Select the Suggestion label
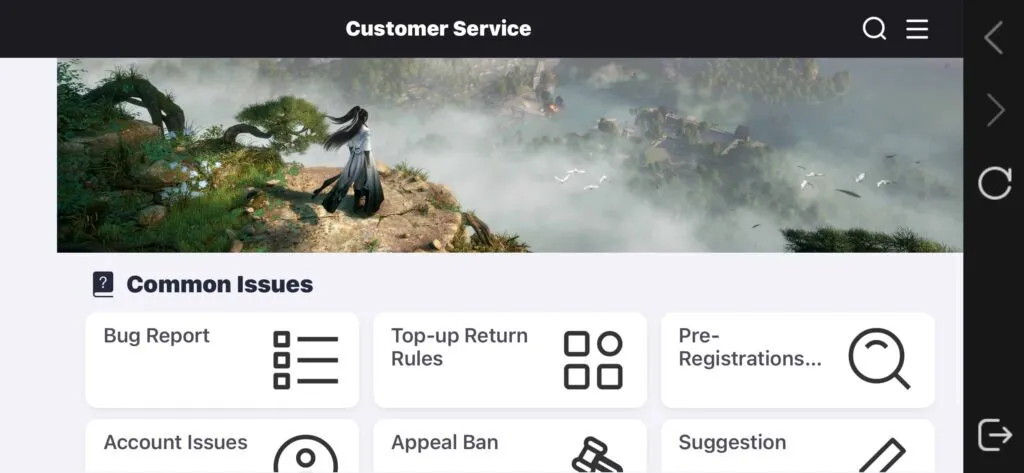 coord(732,442)
